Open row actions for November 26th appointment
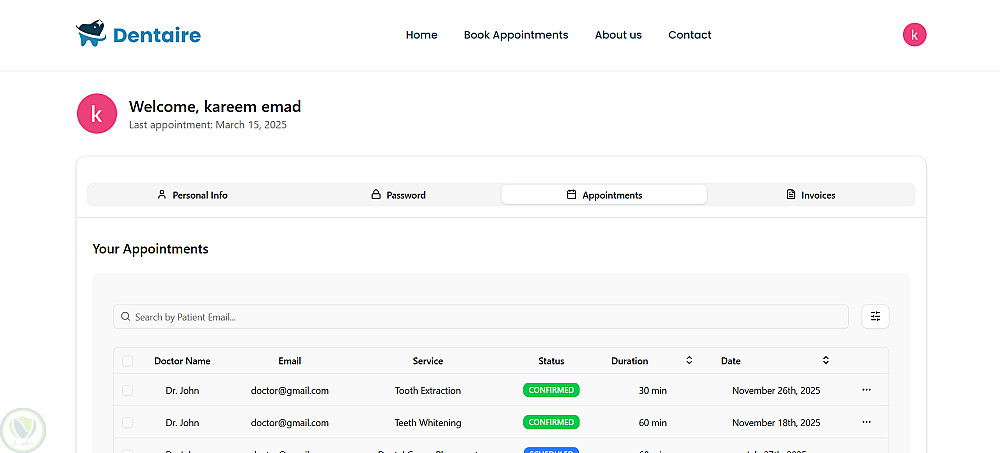 [x=866, y=390]
